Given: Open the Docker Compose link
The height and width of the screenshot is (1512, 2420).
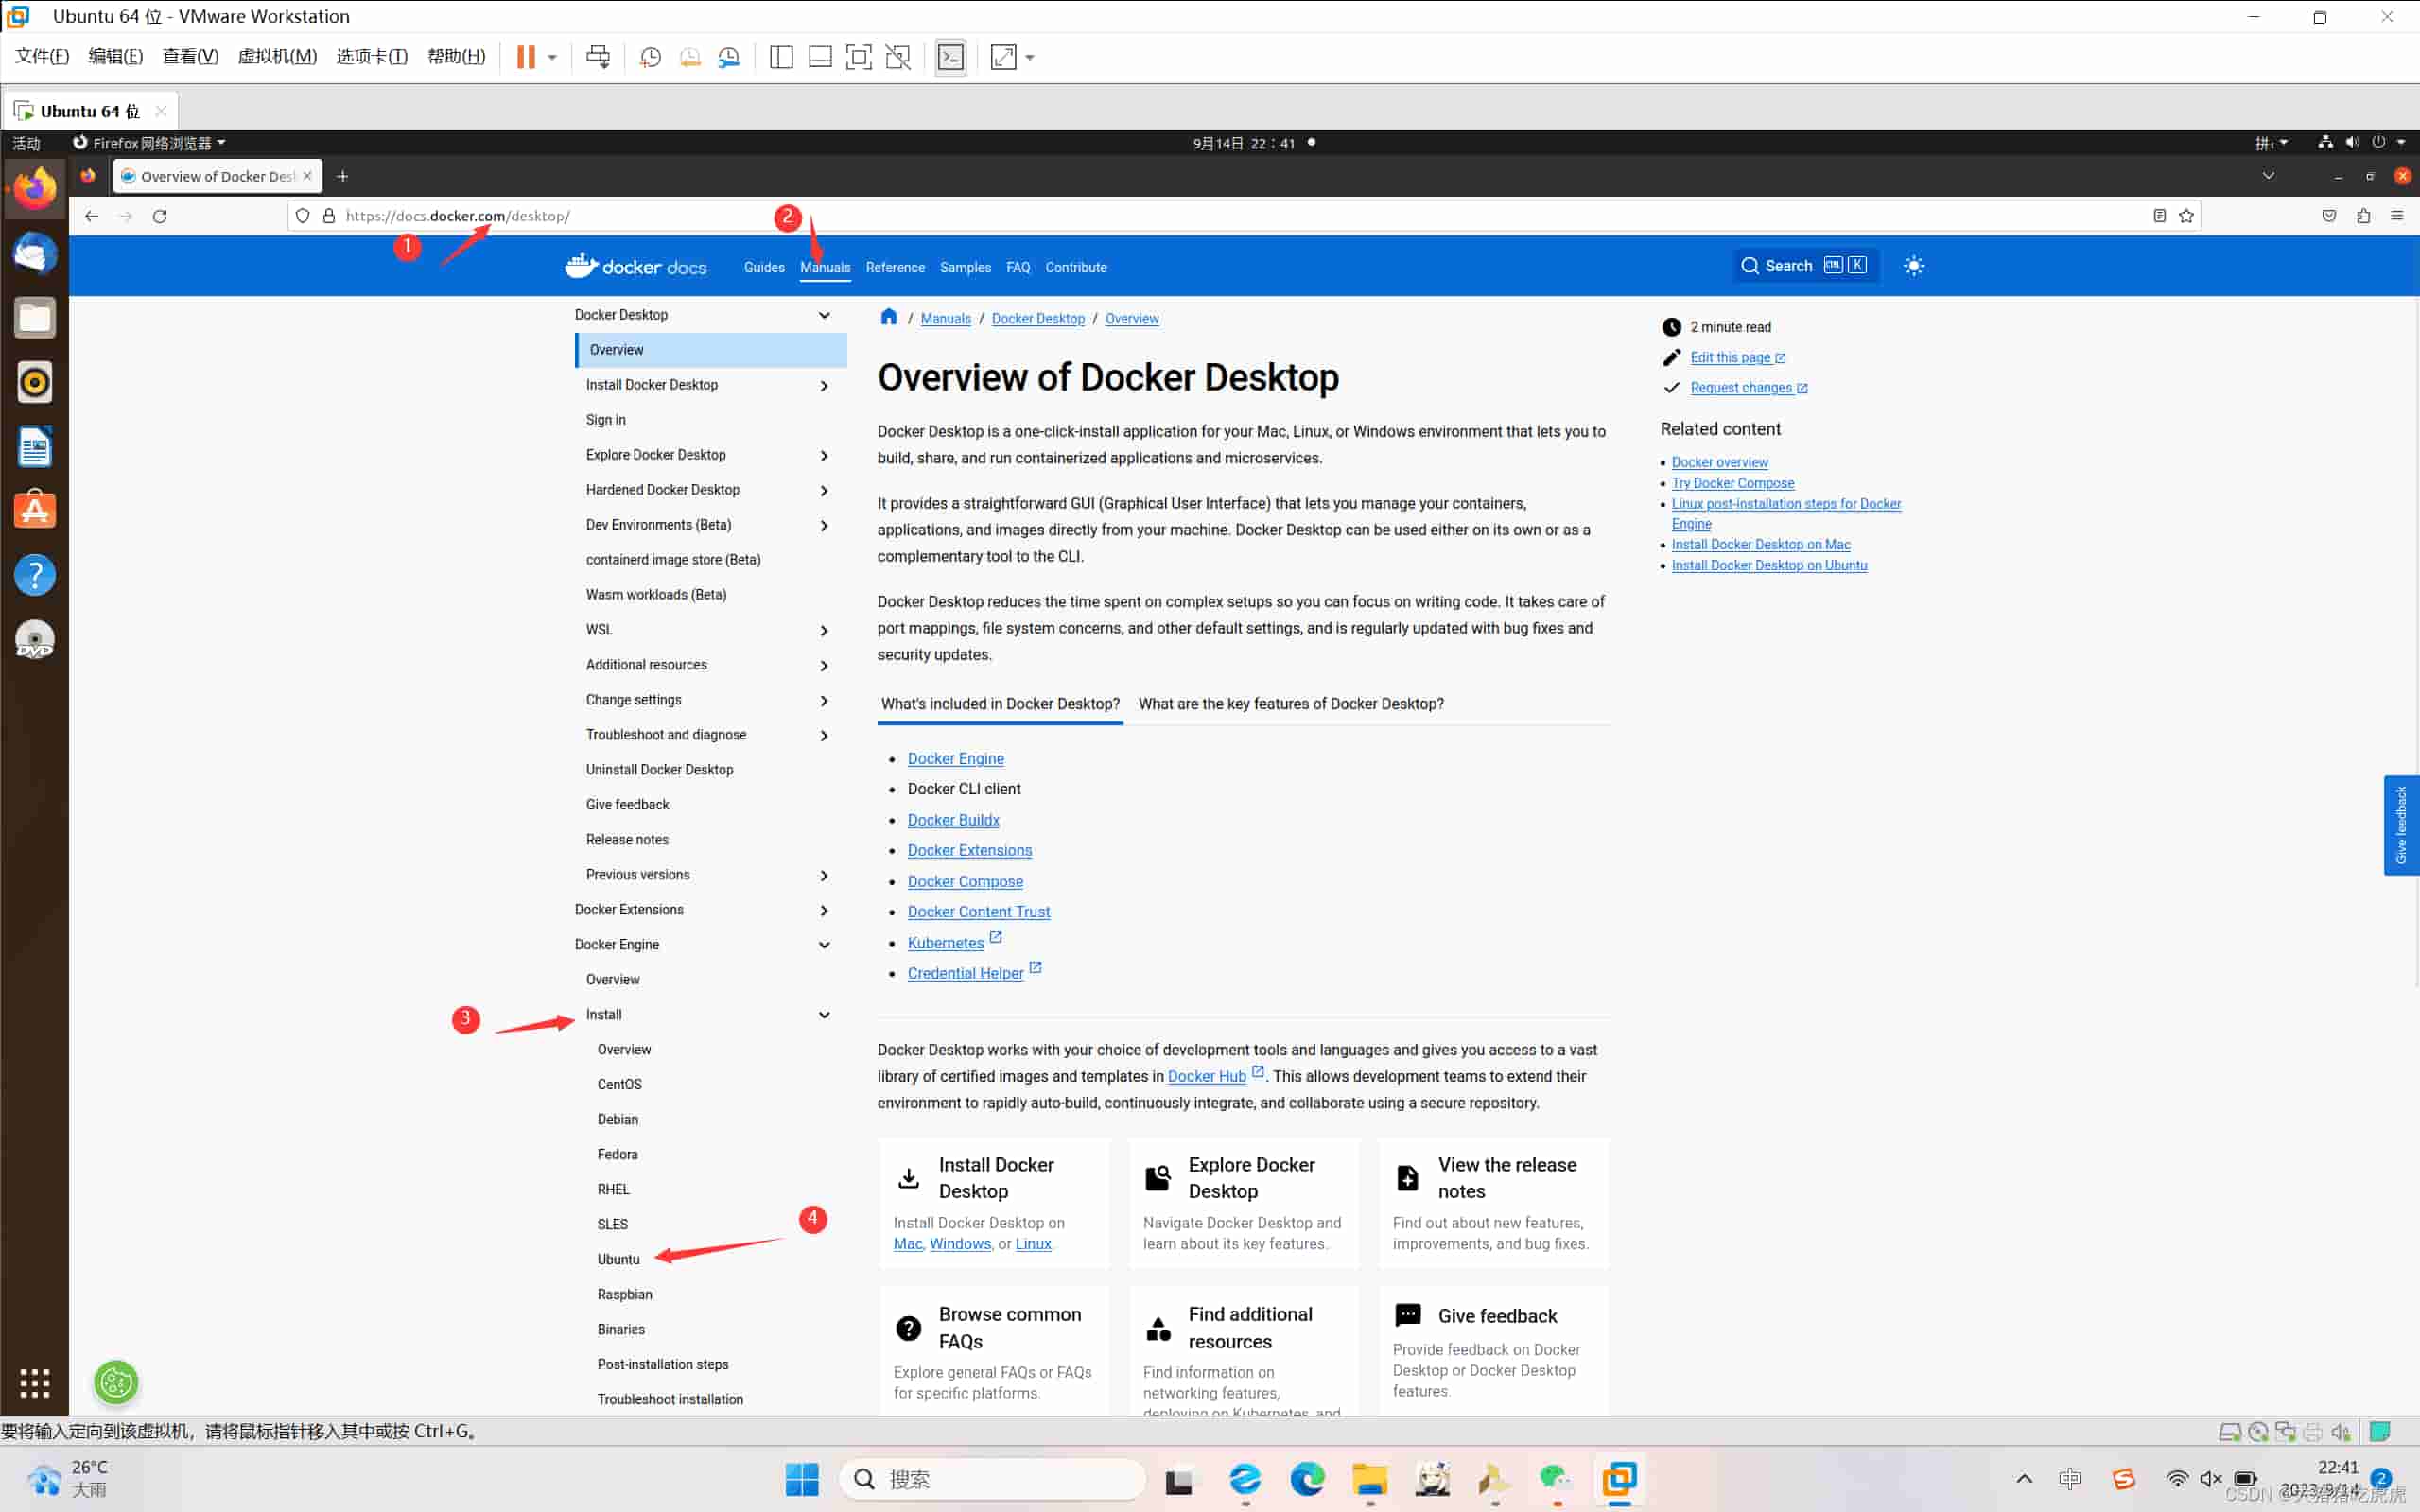Looking at the screenshot, I should click(x=964, y=881).
